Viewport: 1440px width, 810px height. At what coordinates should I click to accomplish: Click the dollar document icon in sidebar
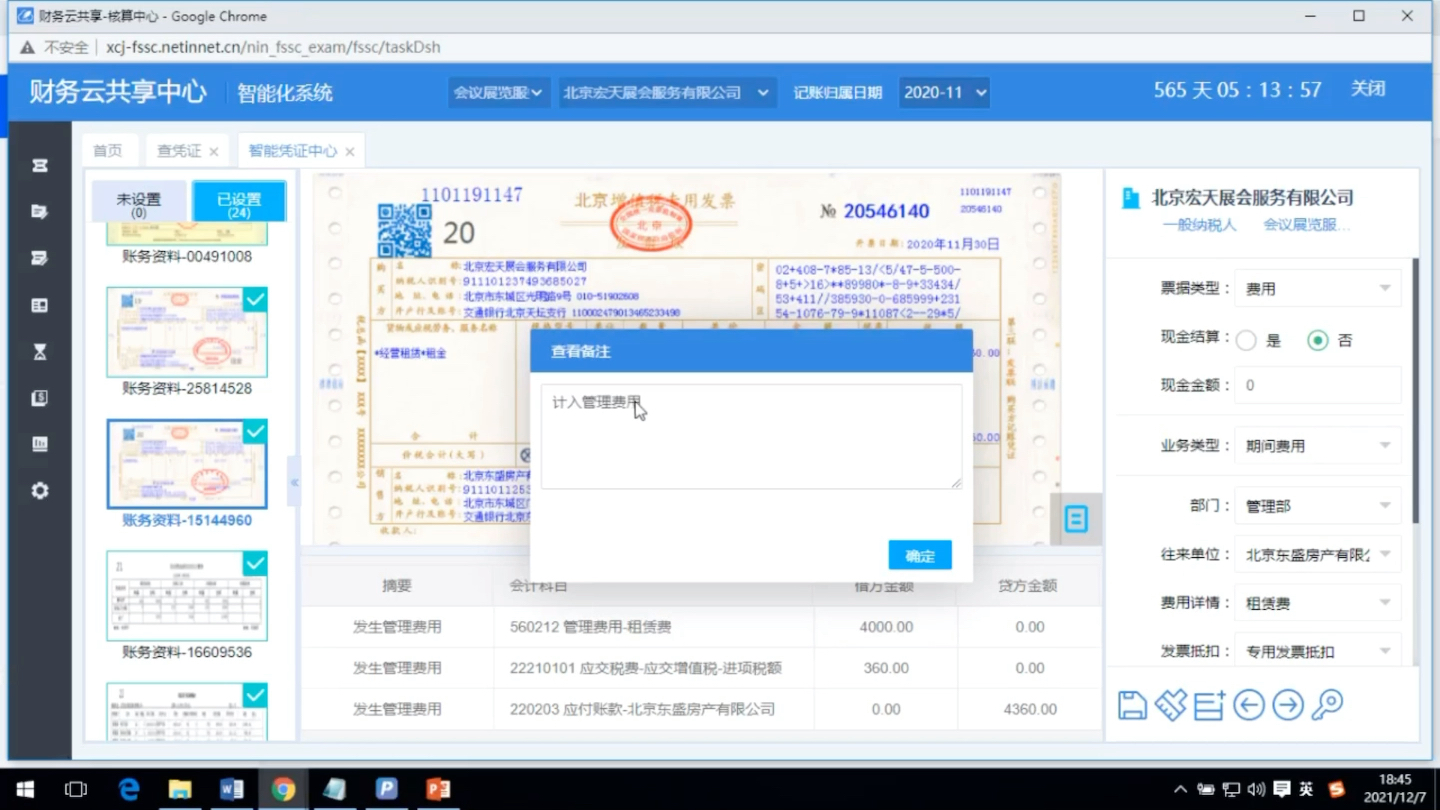click(x=40, y=398)
